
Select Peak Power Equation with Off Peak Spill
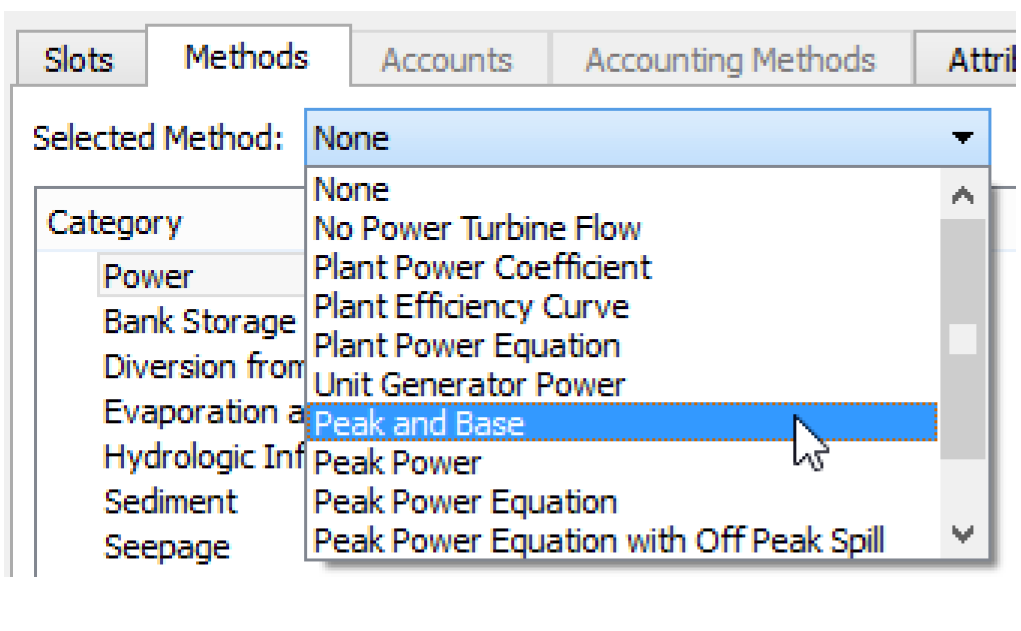[599, 541]
